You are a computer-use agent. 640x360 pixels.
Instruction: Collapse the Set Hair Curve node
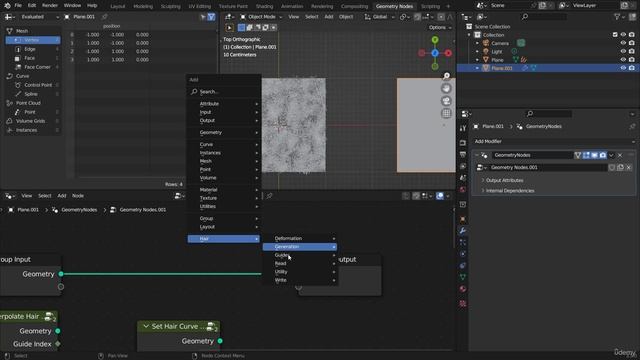point(146,326)
